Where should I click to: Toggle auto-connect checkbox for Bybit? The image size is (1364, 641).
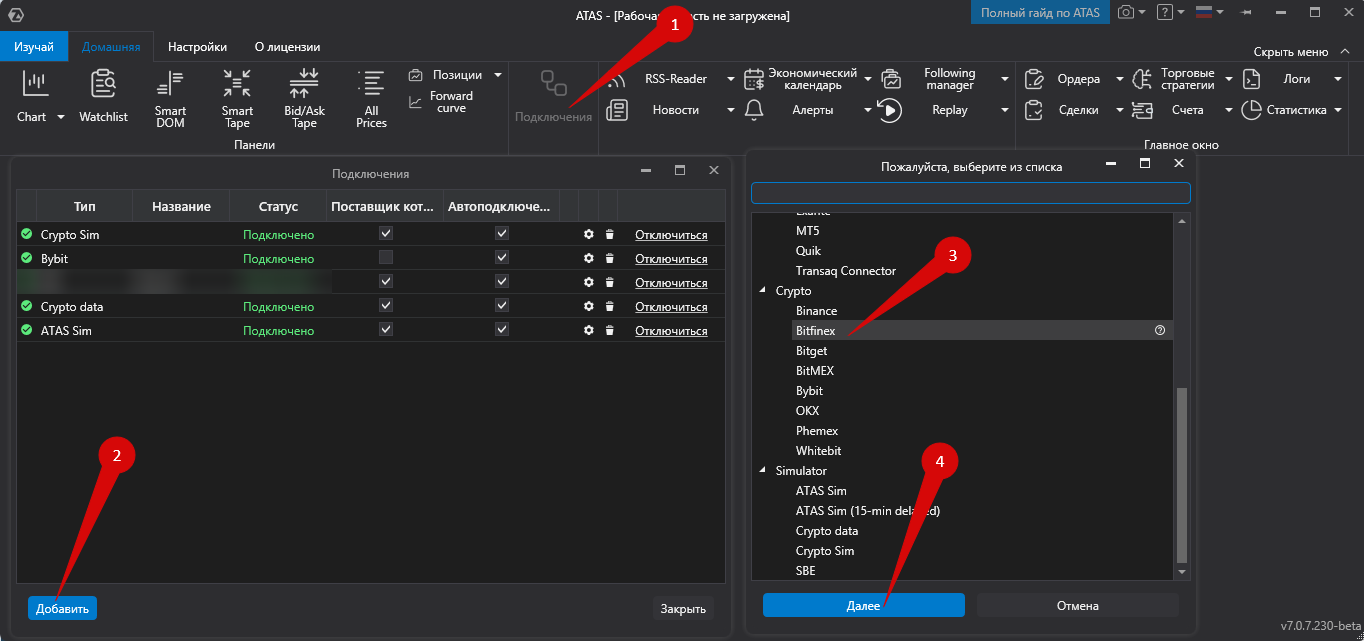502,257
